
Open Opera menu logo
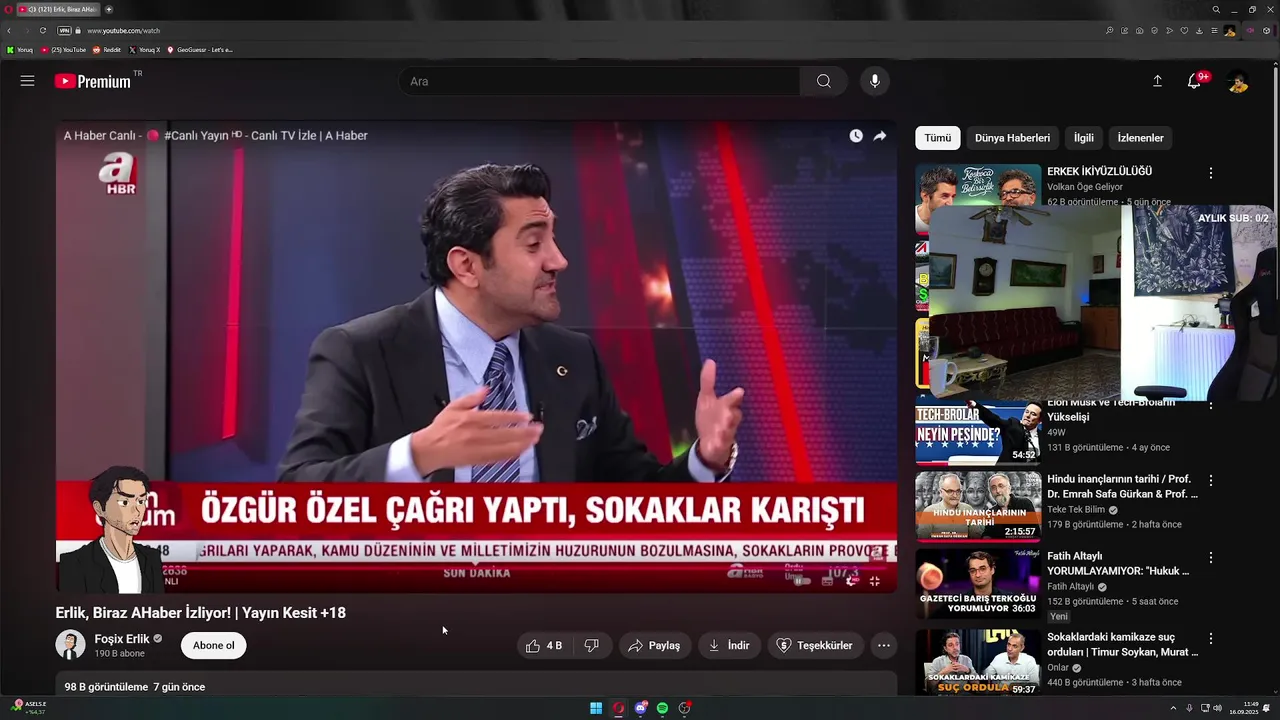pyautogui.click(x=8, y=9)
